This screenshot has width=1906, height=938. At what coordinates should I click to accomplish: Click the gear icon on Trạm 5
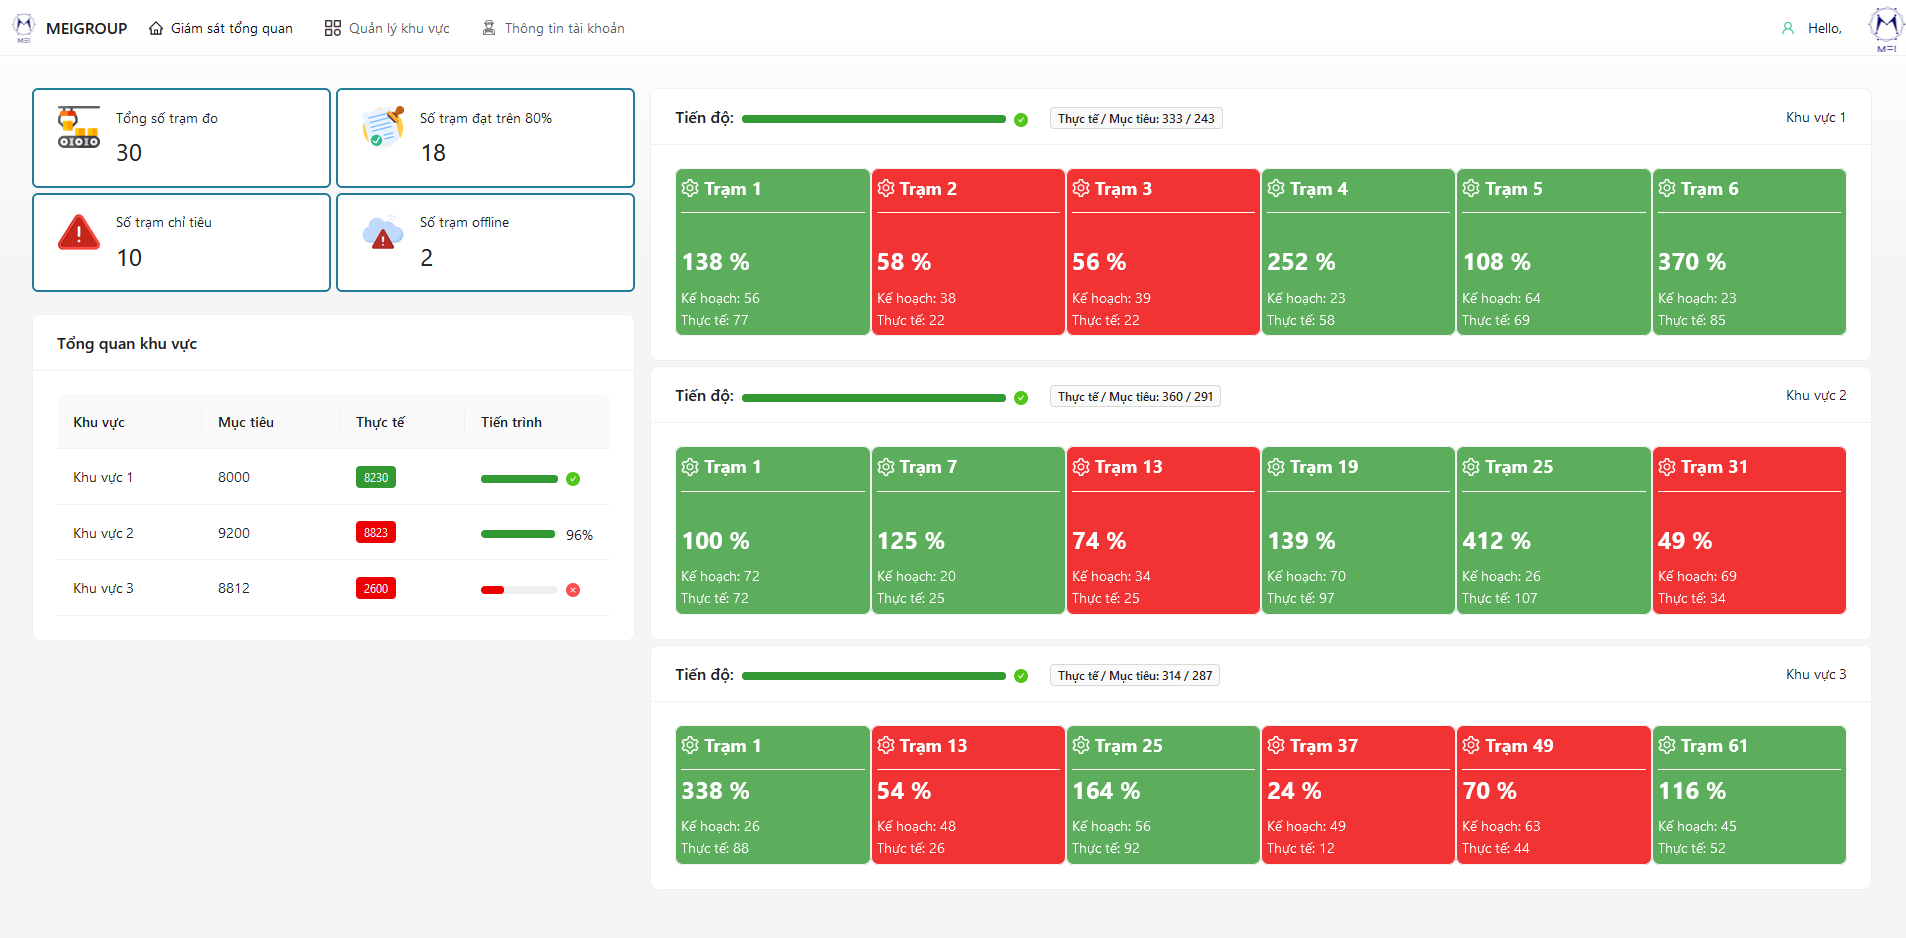pyautogui.click(x=1471, y=188)
